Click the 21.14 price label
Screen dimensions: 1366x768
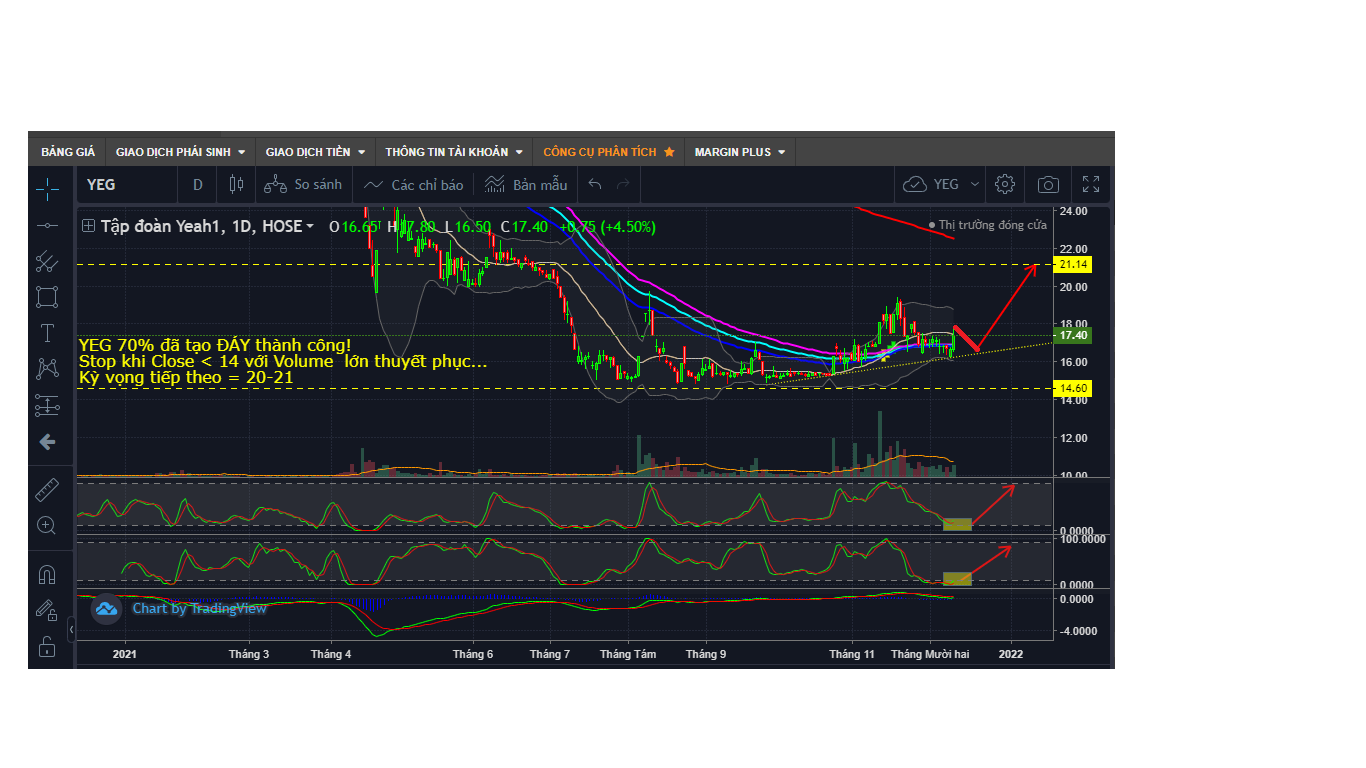1072,264
